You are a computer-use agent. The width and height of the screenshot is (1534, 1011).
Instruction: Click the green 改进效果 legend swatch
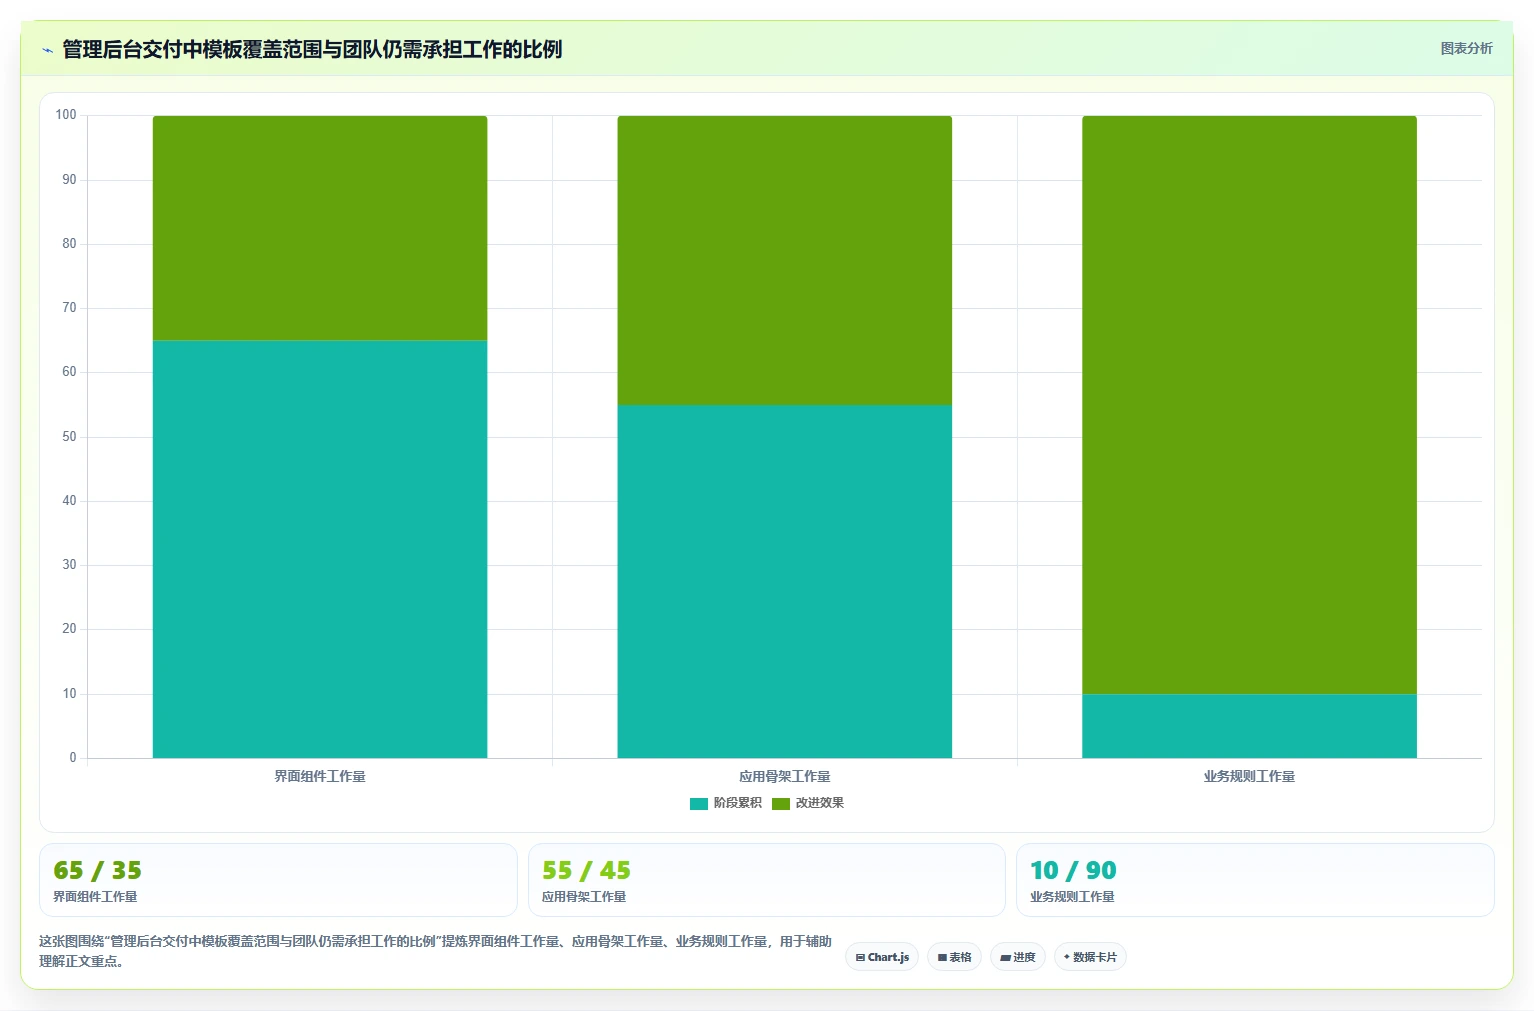(x=781, y=804)
